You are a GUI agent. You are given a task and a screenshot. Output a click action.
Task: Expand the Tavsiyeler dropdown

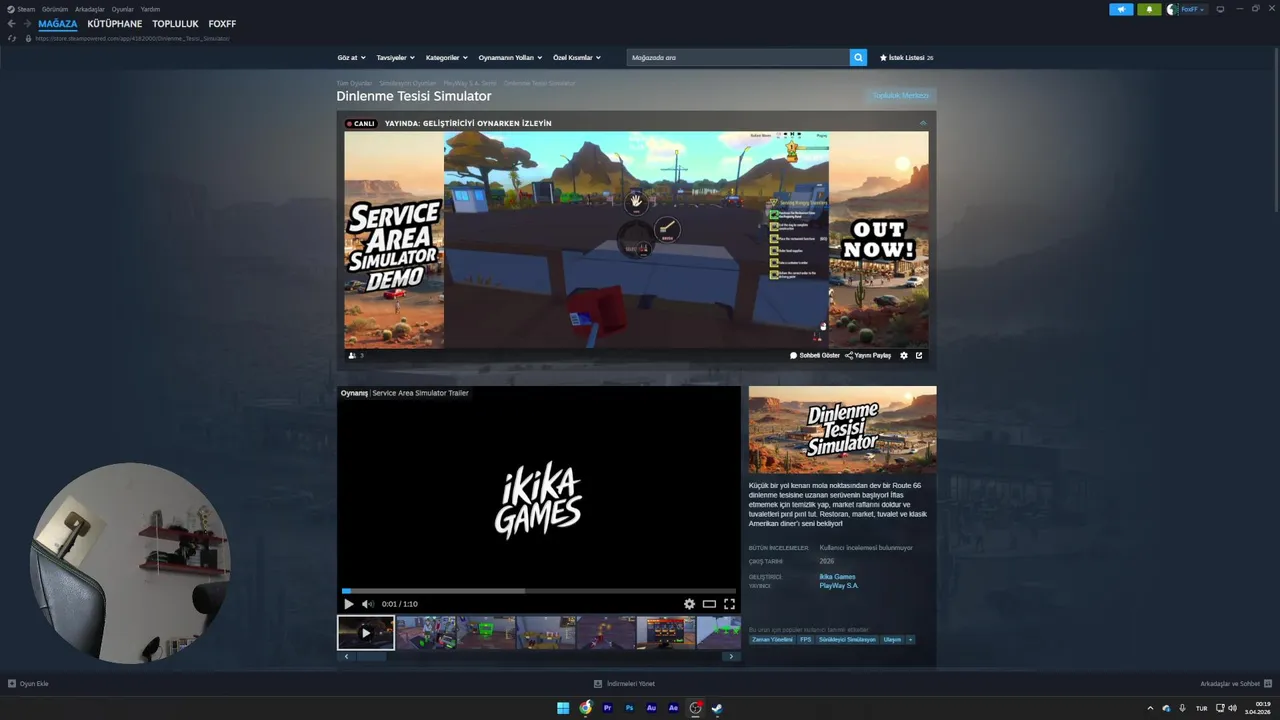[x=395, y=58]
